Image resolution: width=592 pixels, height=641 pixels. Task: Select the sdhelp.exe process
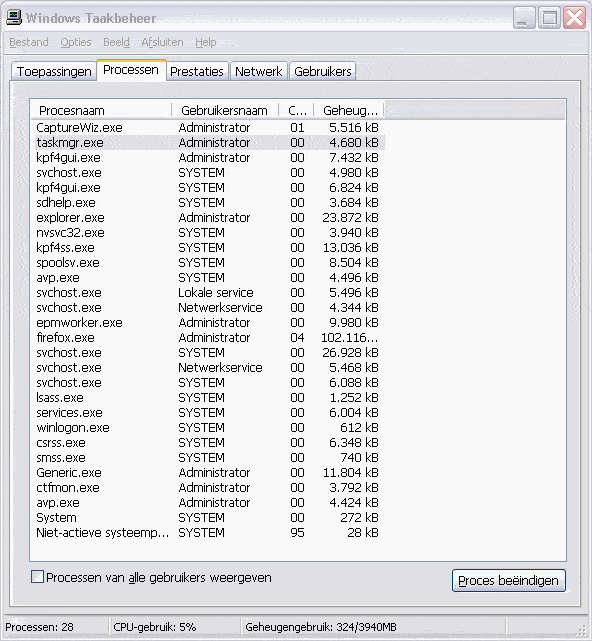tap(209, 203)
